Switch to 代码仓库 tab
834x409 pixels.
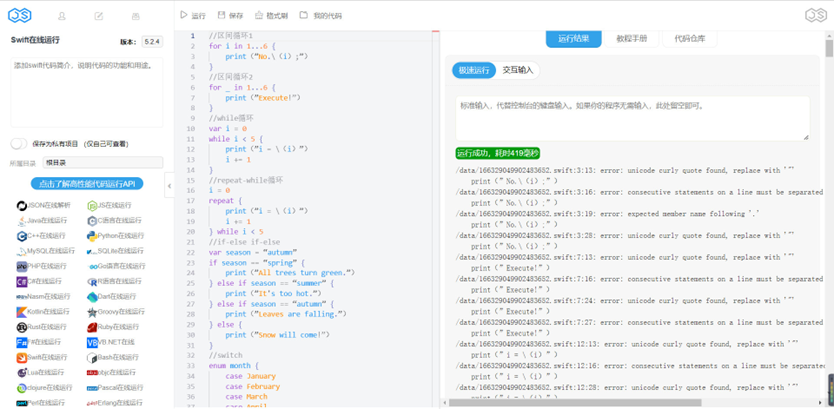pos(689,39)
